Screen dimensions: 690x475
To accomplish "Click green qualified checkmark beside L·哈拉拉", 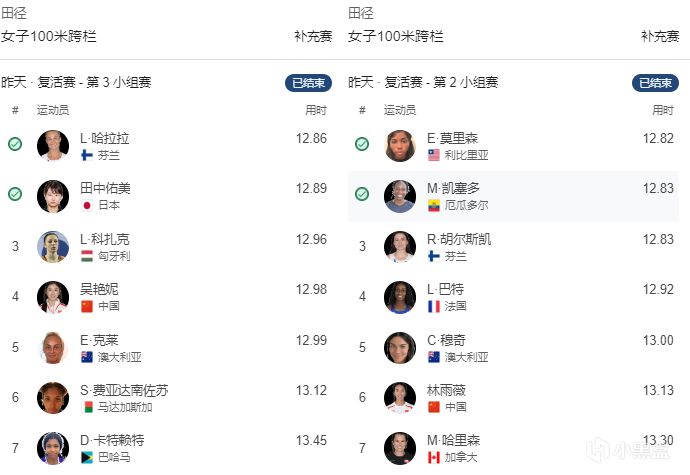I will coord(15,144).
